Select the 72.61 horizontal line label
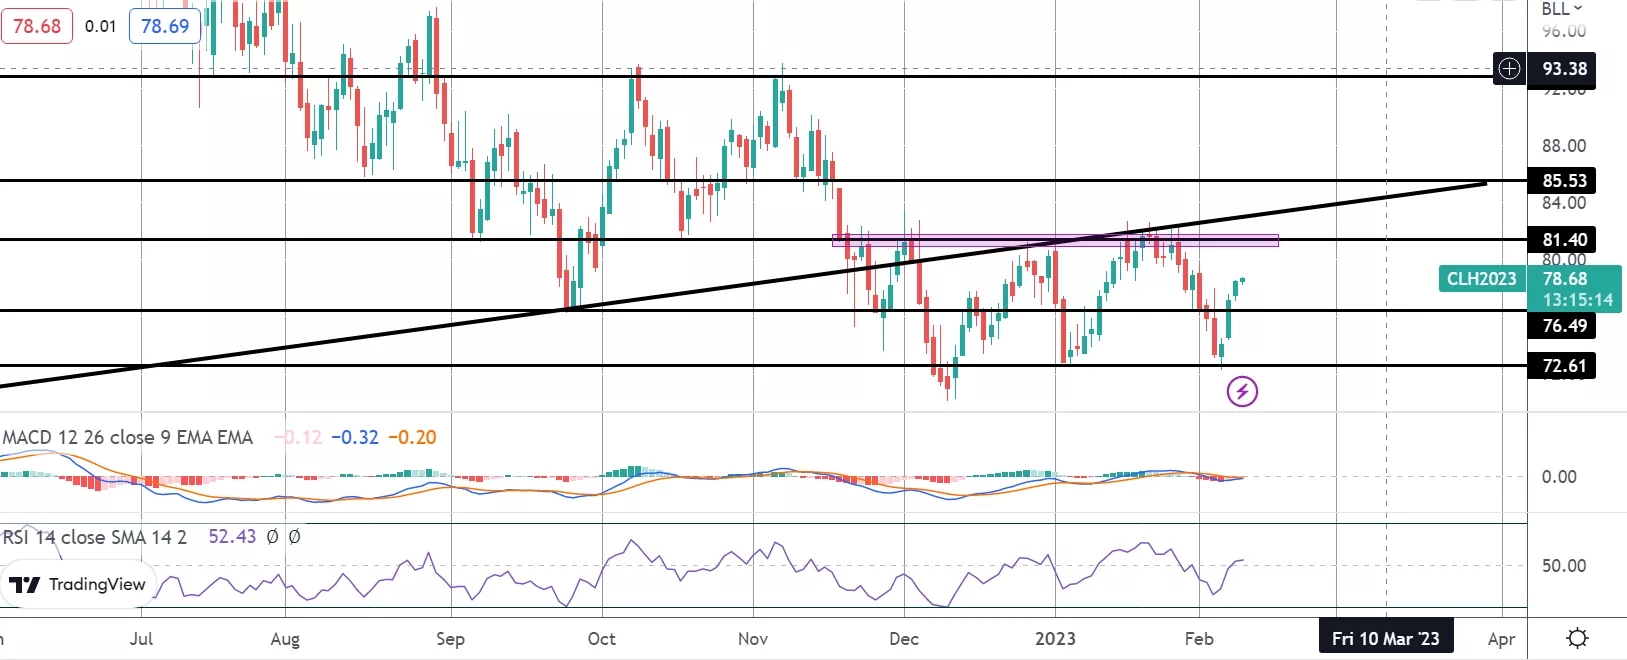1627x660 pixels. (1564, 366)
